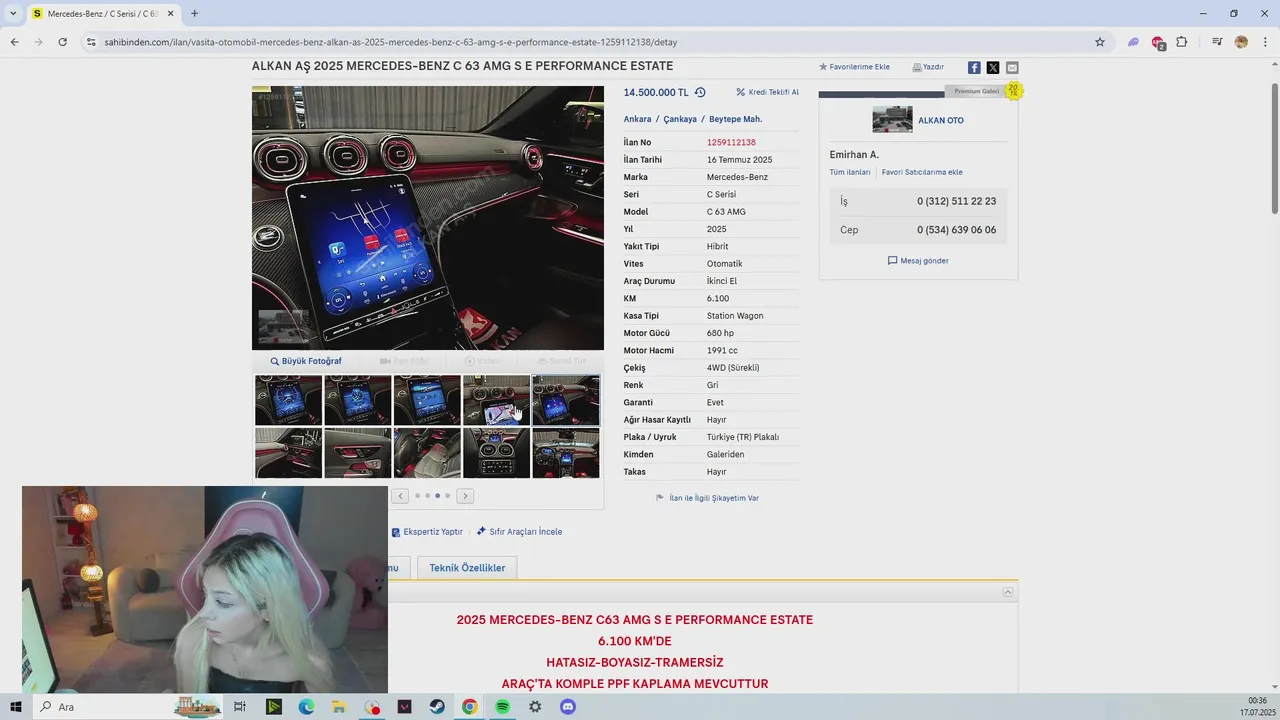The height and width of the screenshot is (720, 1280).
Task: Open Microsoft Edge from taskbar
Action: (306, 707)
